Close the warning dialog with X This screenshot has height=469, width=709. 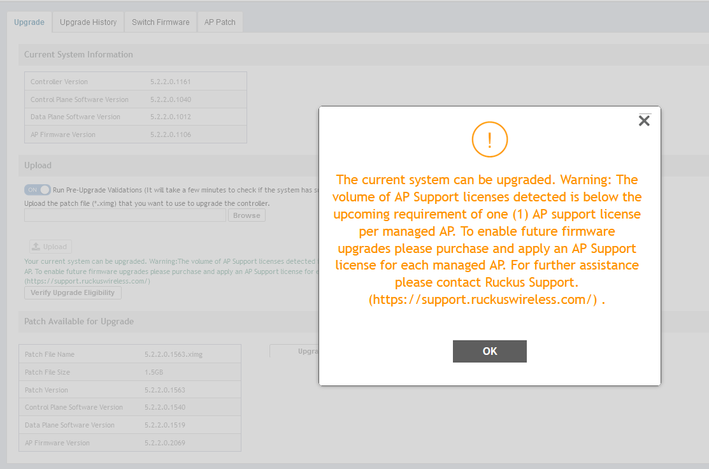point(644,121)
